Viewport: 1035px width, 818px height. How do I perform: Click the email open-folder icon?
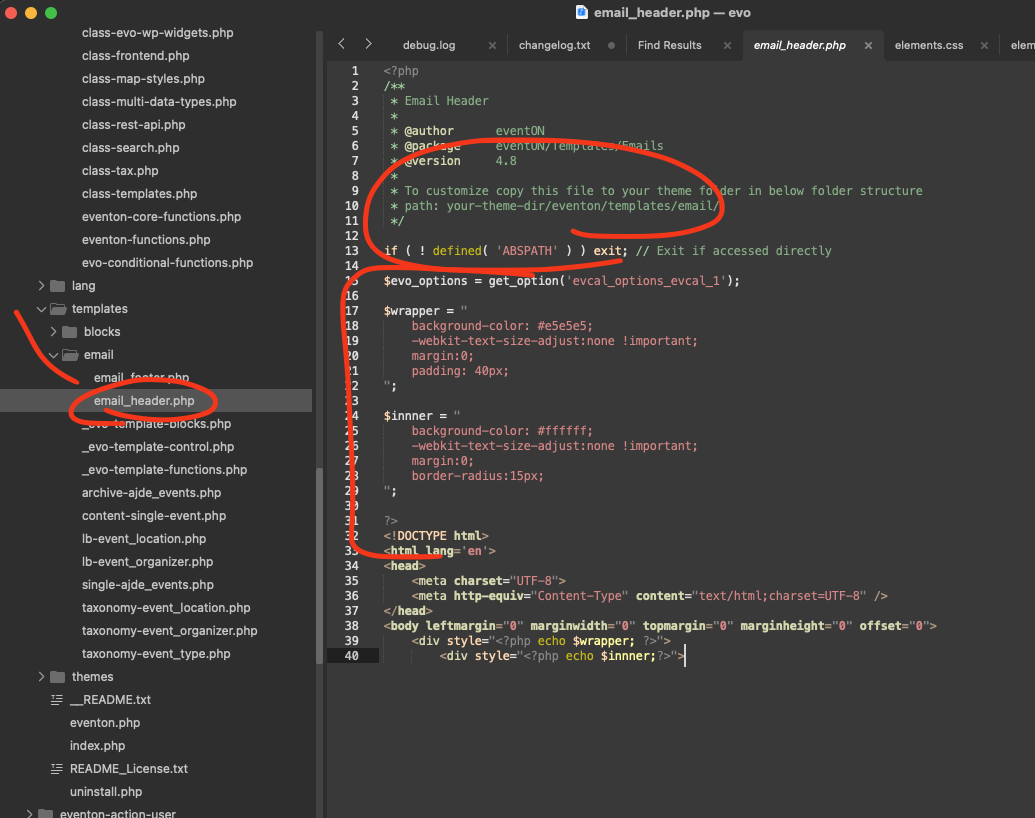pos(70,355)
